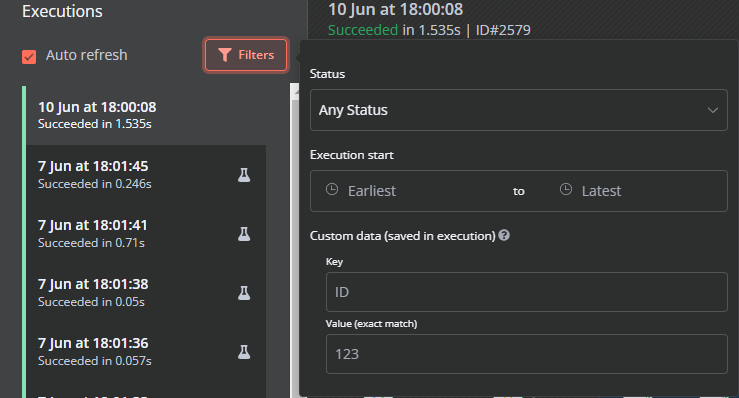This screenshot has height=398, width=739.
Task: Focus the custom data Key input
Action: coord(526,292)
